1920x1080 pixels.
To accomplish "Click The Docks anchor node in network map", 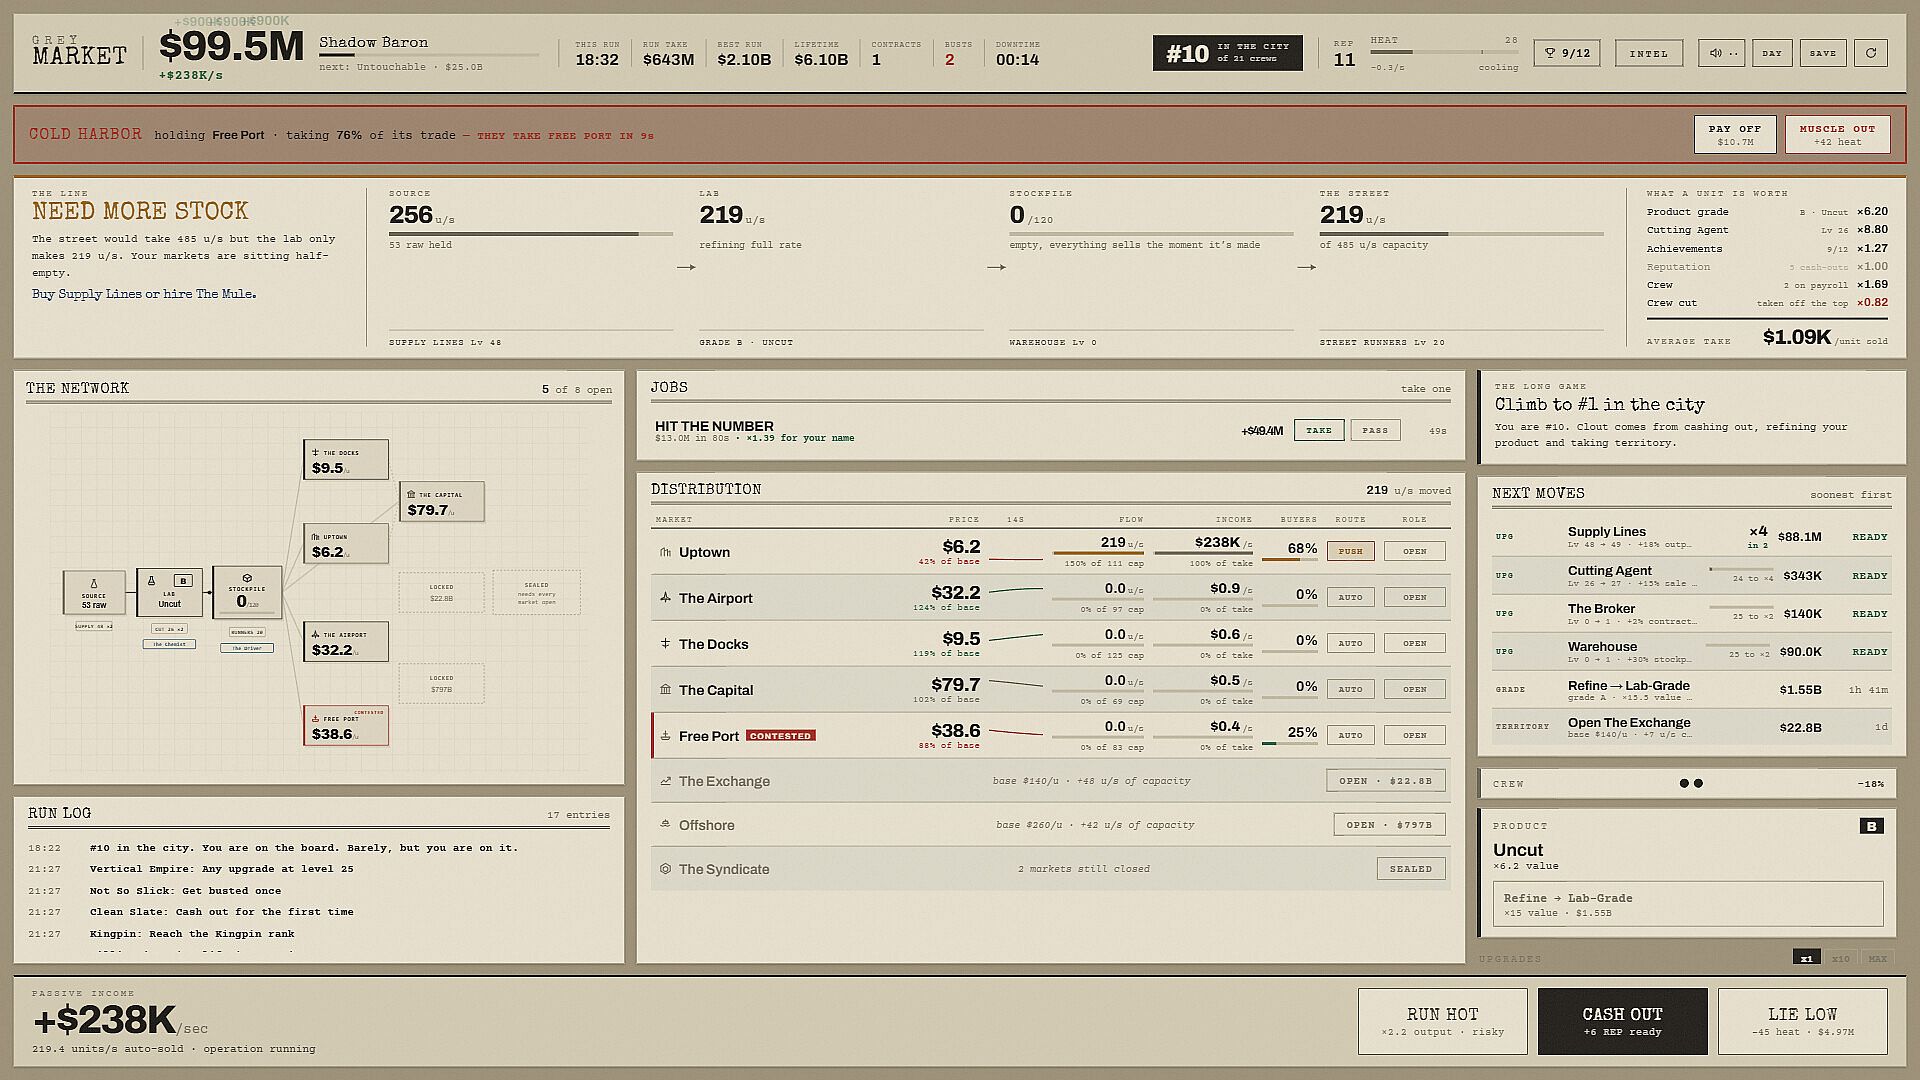I will click(346, 460).
